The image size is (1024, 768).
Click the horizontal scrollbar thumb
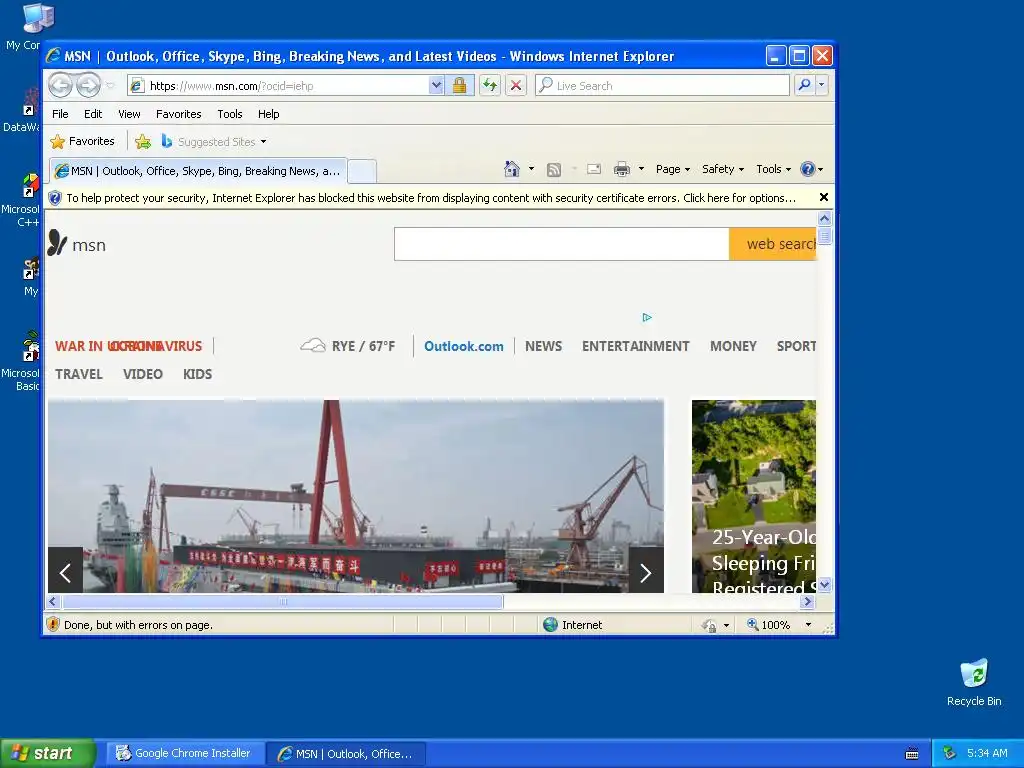pyautogui.click(x=283, y=601)
